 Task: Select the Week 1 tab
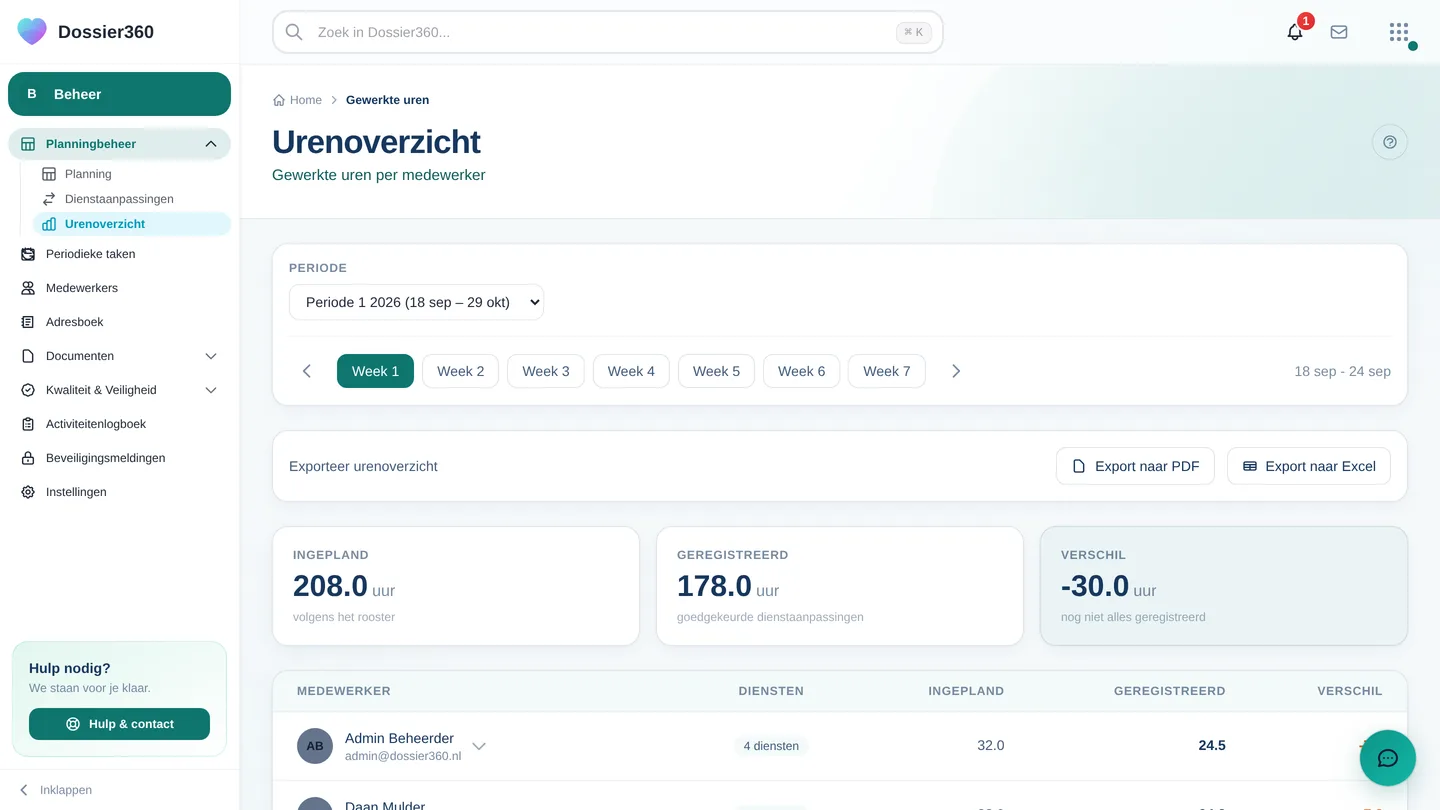click(375, 371)
